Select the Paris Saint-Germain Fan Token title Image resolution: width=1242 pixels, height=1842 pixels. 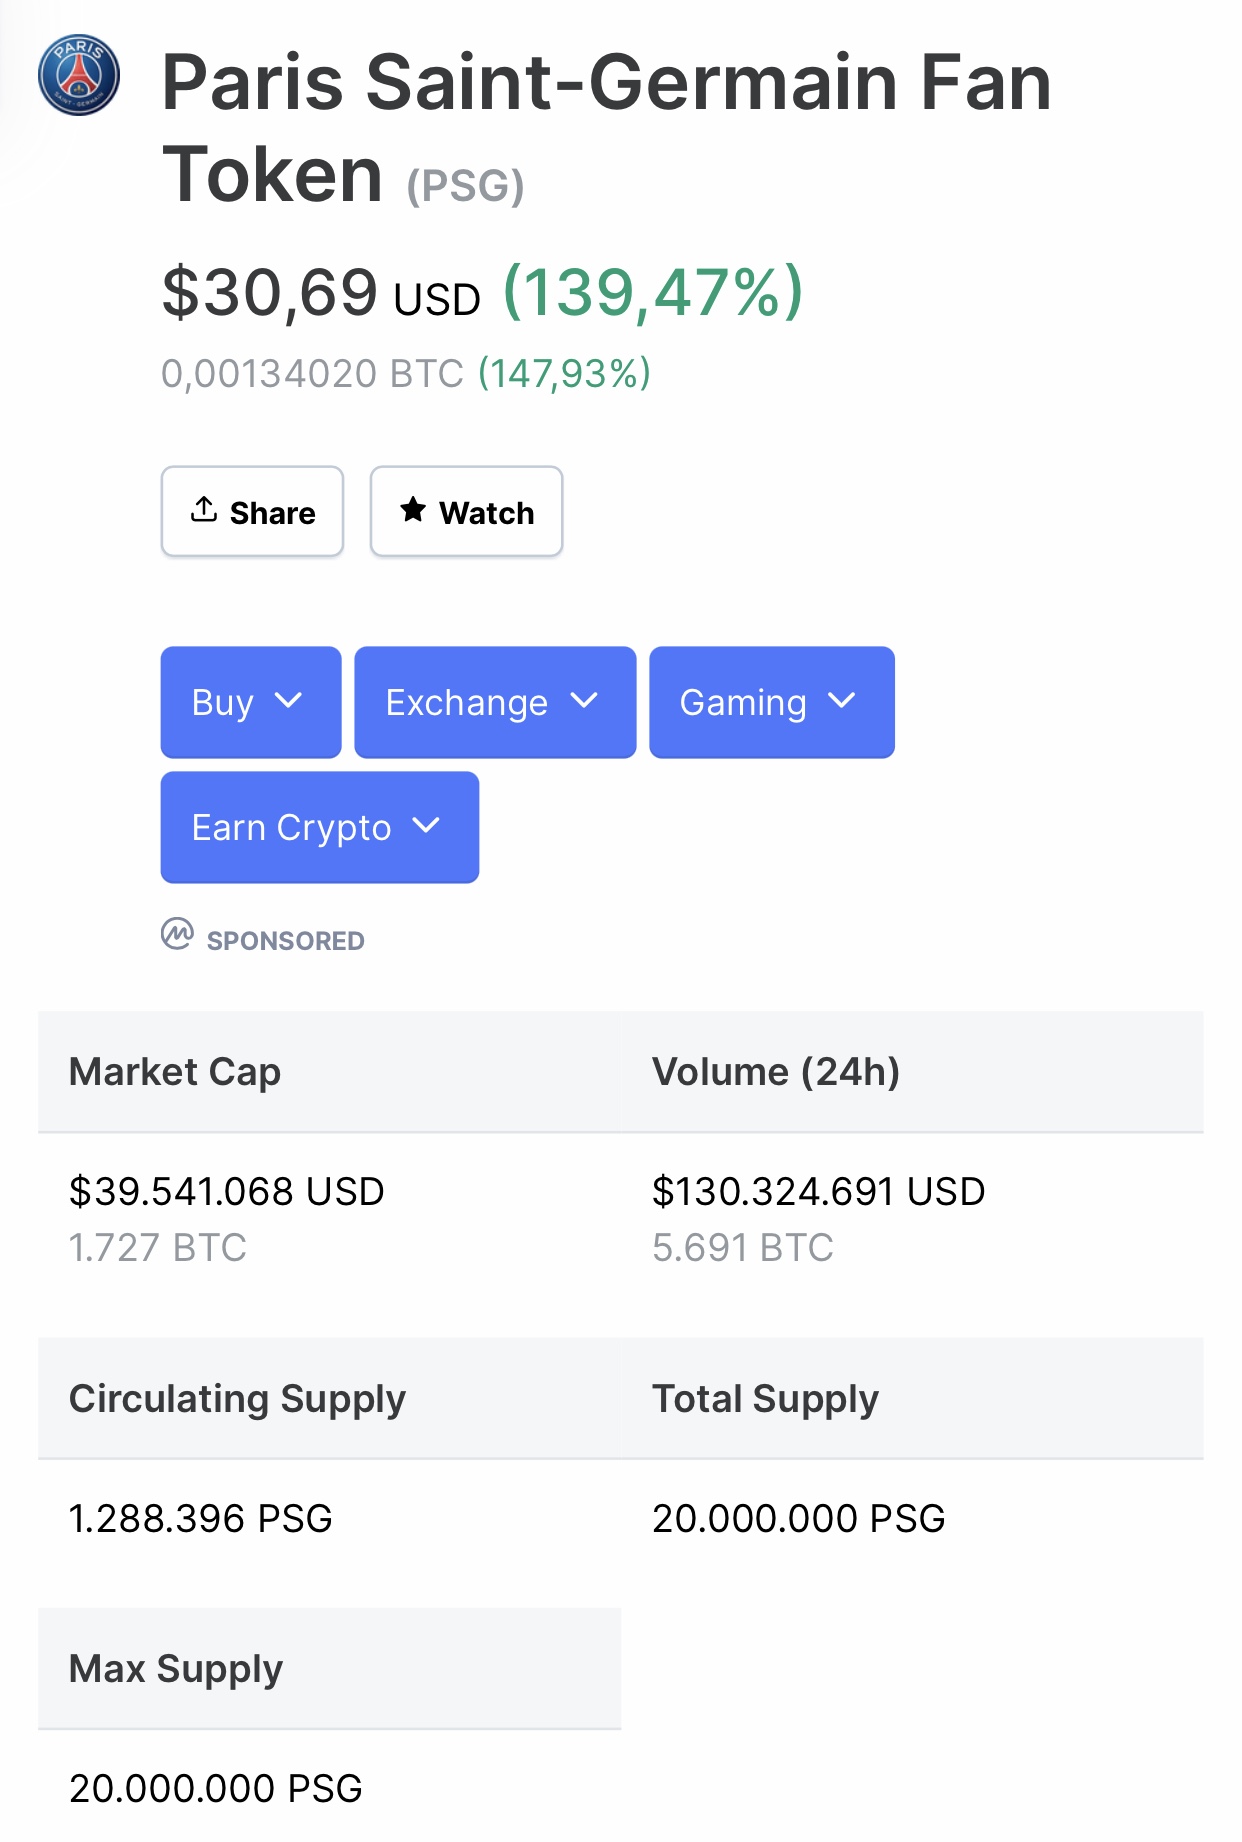(x=606, y=128)
